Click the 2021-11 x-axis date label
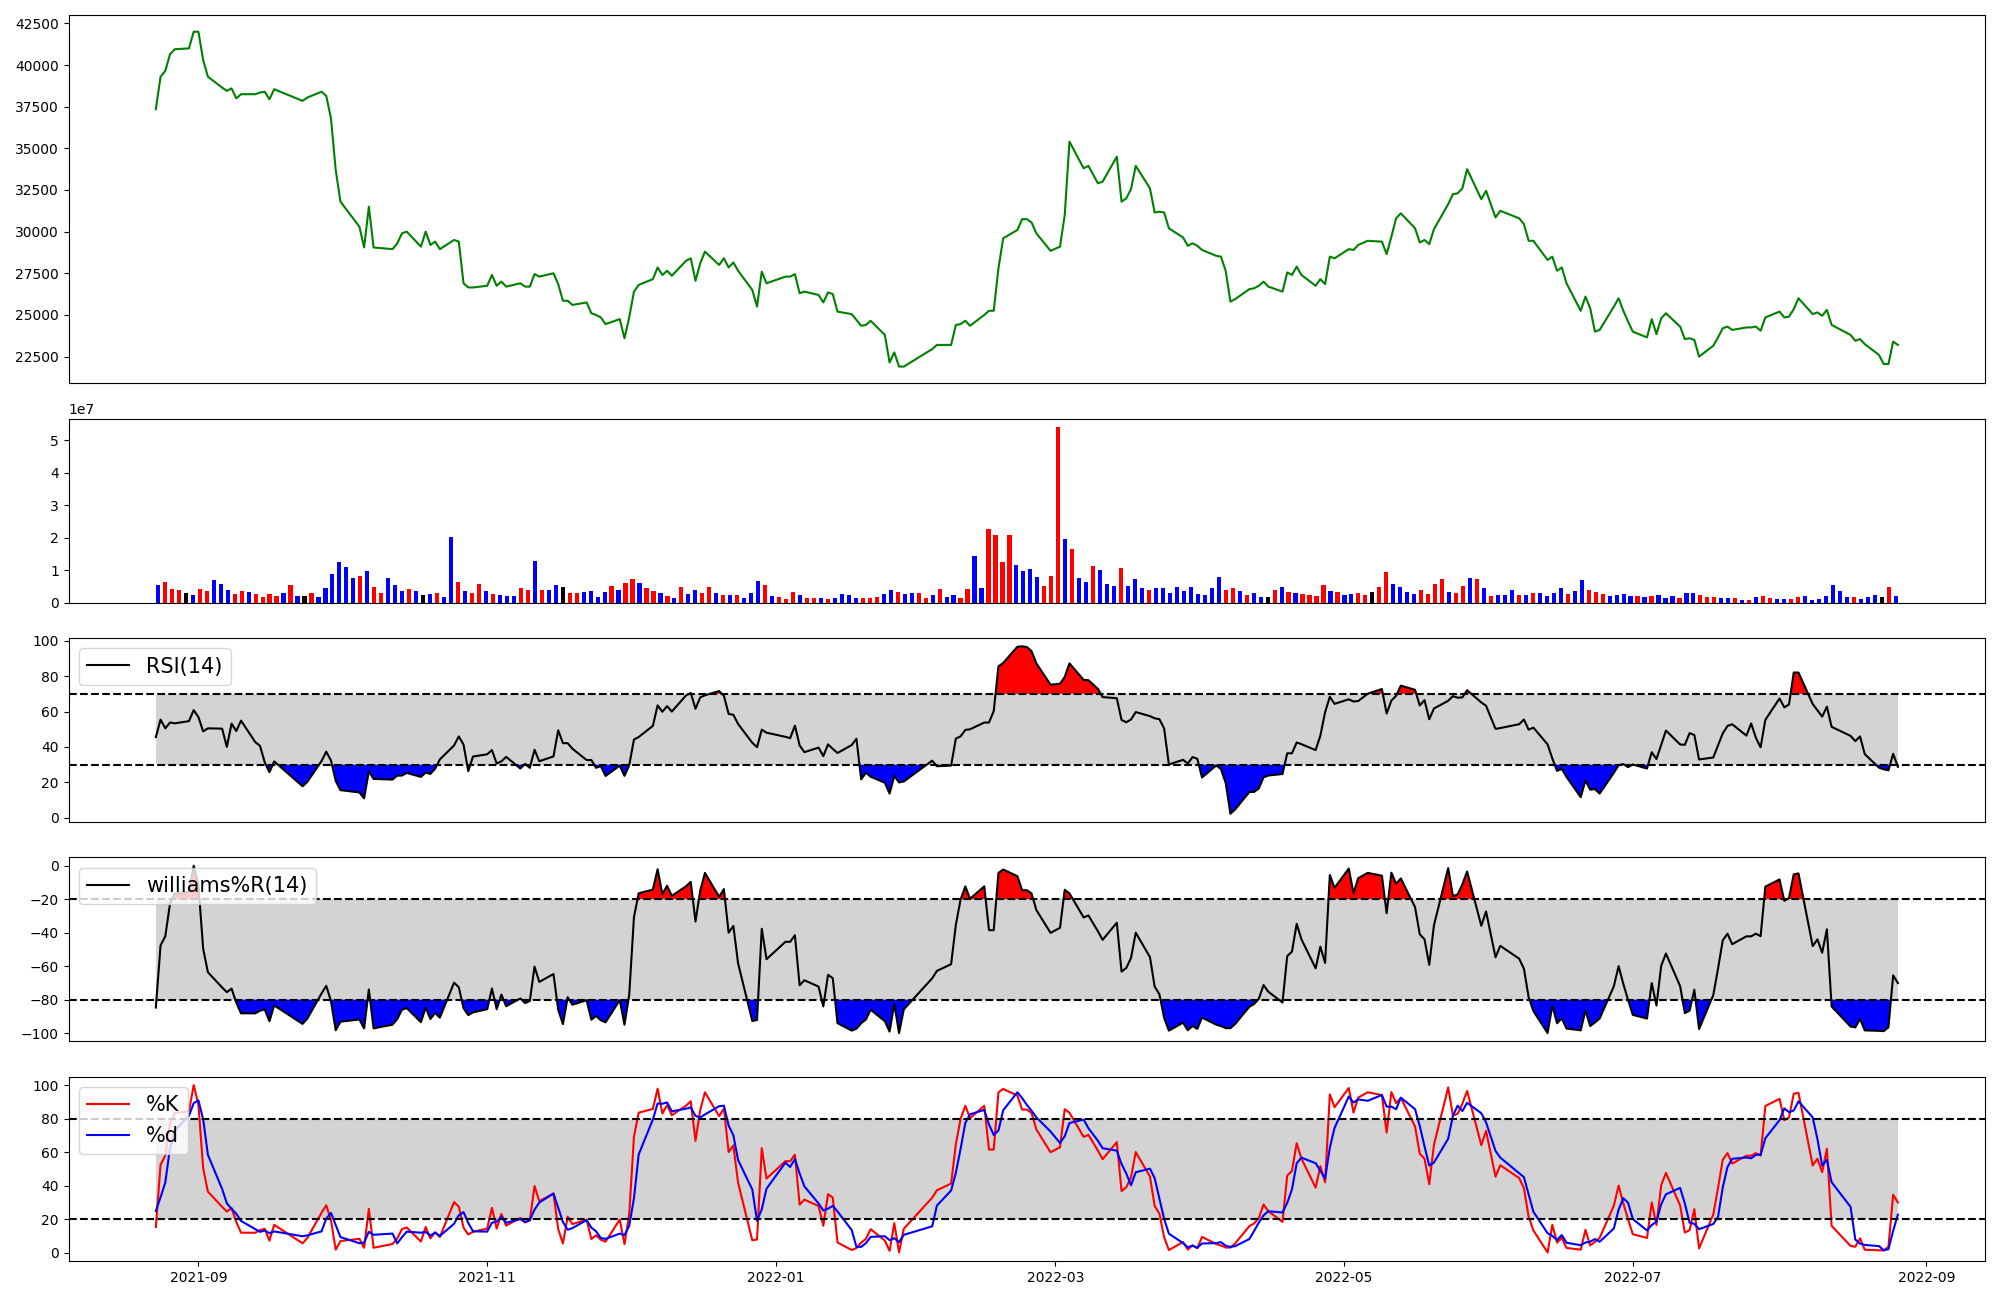The width and height of the screenshot is (2000, 1300). tap(486, 1277)
